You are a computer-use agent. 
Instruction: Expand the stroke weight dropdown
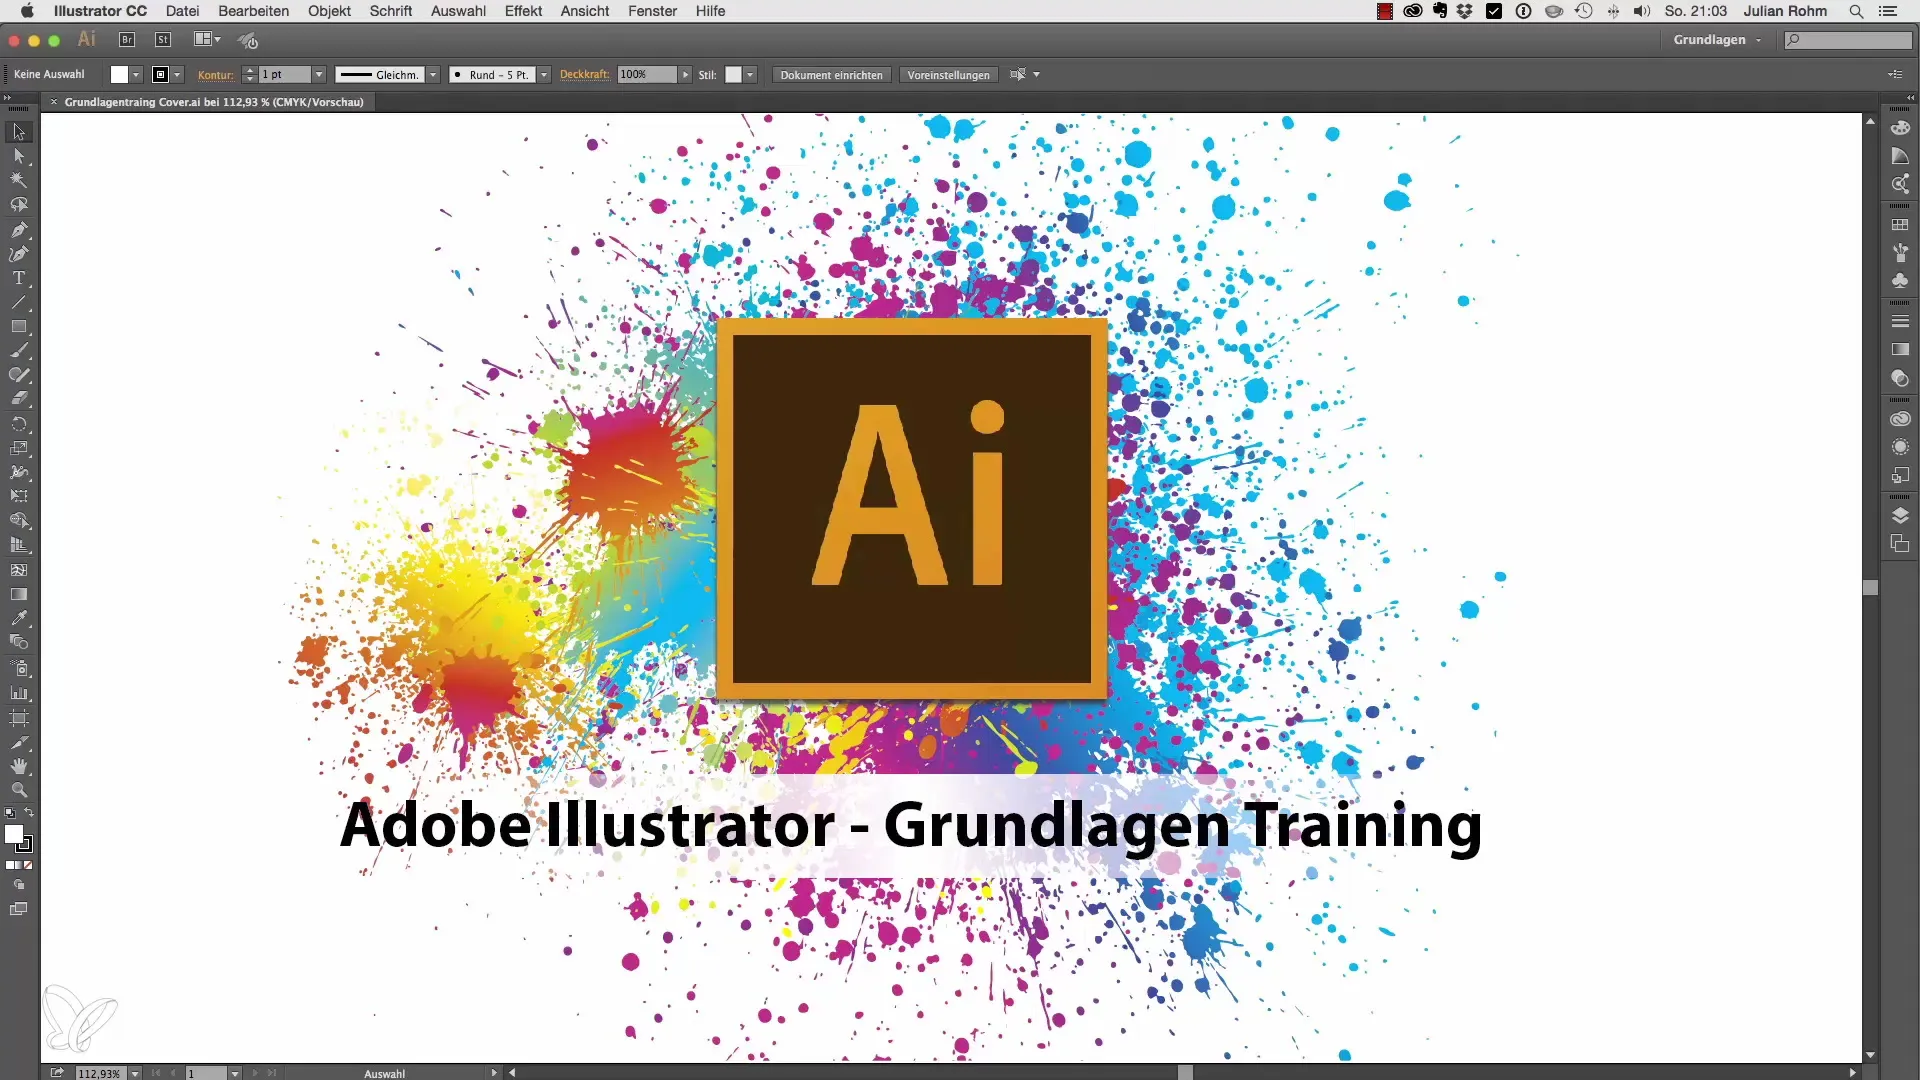319,75
